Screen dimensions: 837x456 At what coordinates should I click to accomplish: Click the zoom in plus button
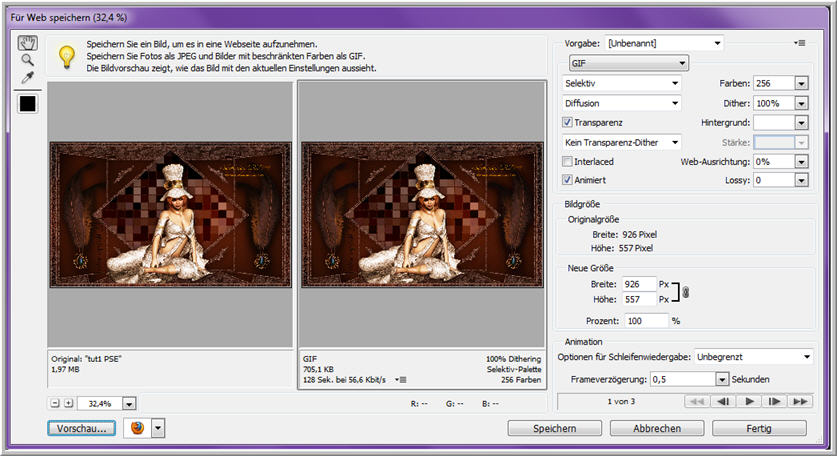[x=68, y=403]
